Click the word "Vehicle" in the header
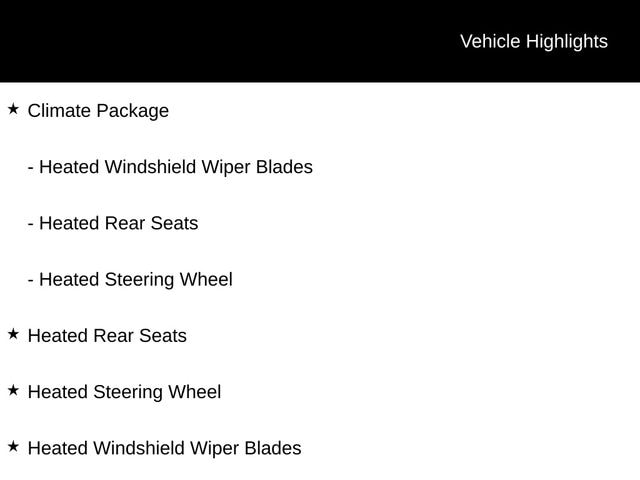The width and height of the screenshot is (640, 480). click(x=490, y=41)
